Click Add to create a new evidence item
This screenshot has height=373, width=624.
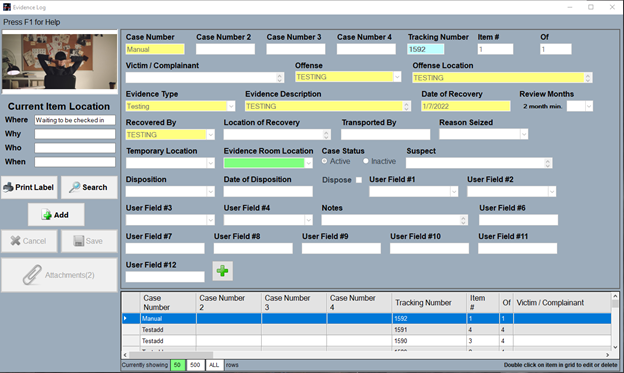coord(56,215)
